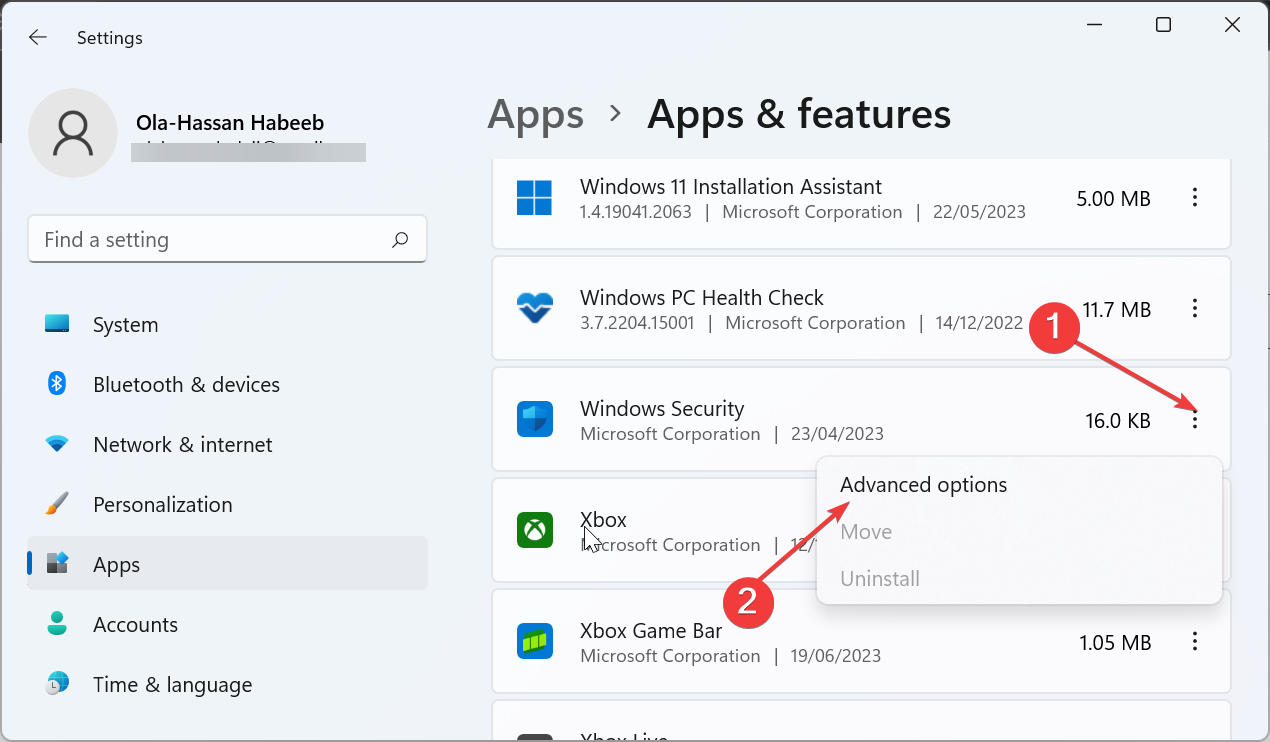The width and height of the screenshot is (1270, 742).
Task: Go back using the Settings back arrow
Action: pyautogui.click(x=38, y=38)
